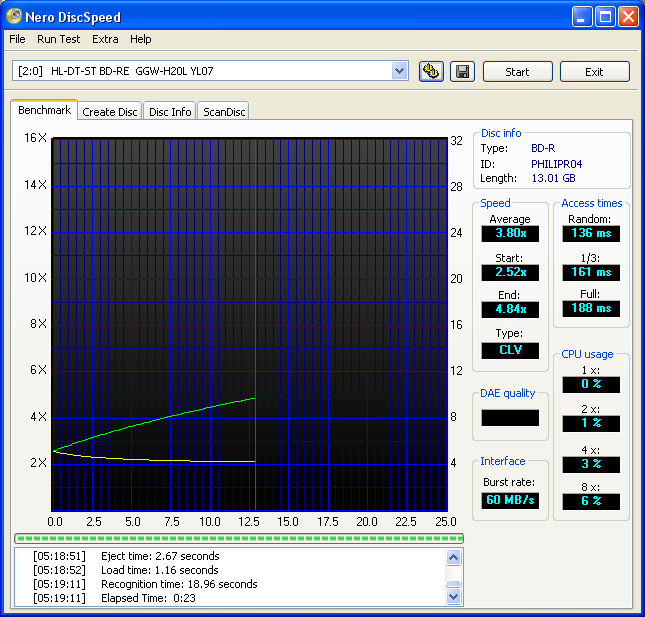The width and height of the screenshot is (645, 617).
Task: Click the Exit button
Action: (594, 72)
